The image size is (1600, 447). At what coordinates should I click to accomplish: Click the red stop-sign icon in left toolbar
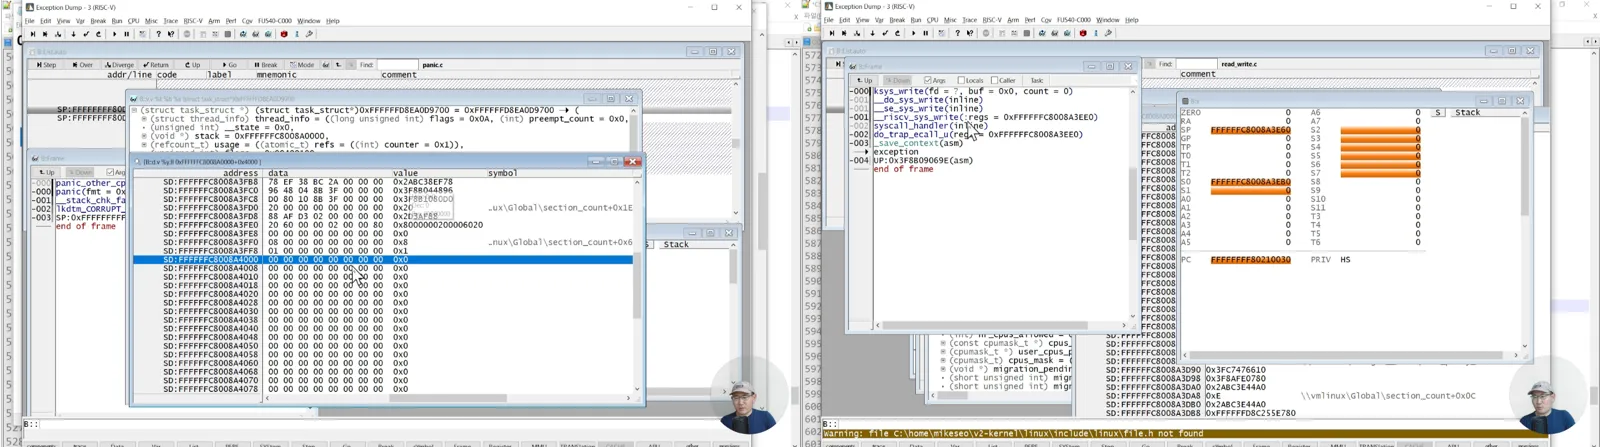[284, 34]
